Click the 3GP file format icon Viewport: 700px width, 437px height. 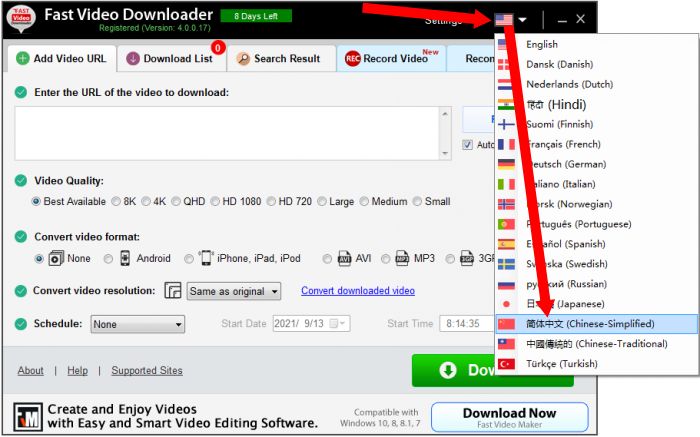click(x=467, y=258)
